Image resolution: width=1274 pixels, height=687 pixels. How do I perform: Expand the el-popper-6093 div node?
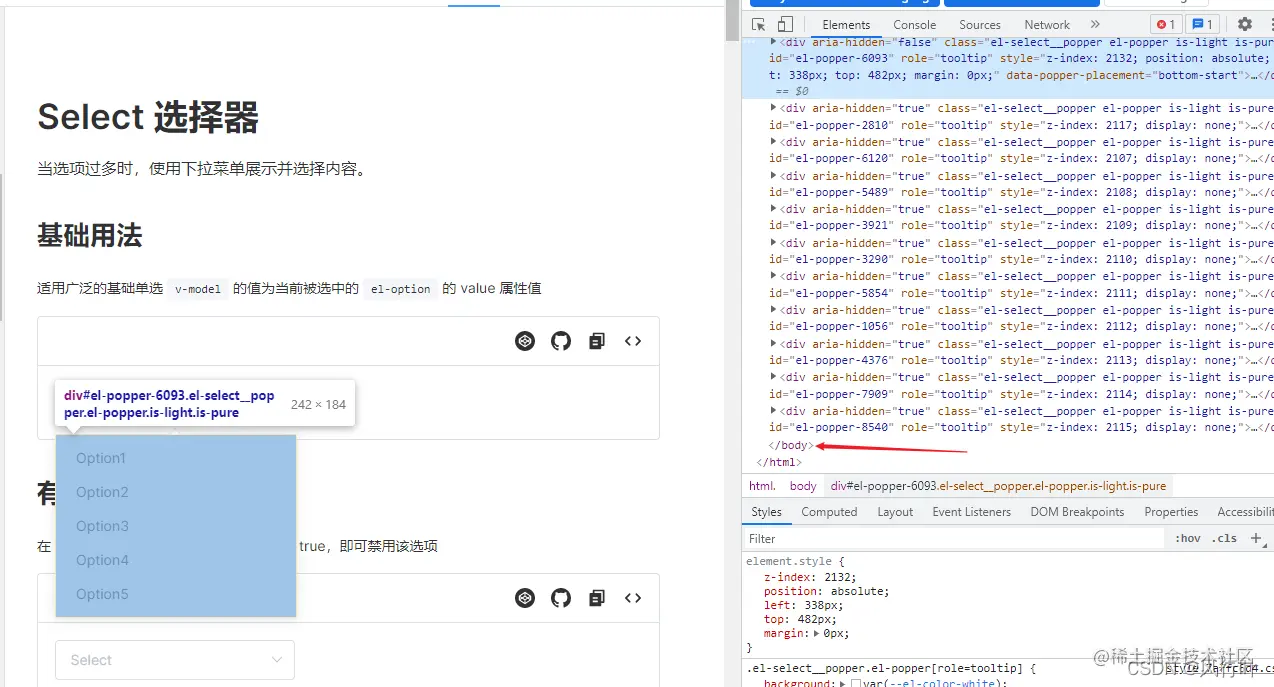[x=773, y=42]
